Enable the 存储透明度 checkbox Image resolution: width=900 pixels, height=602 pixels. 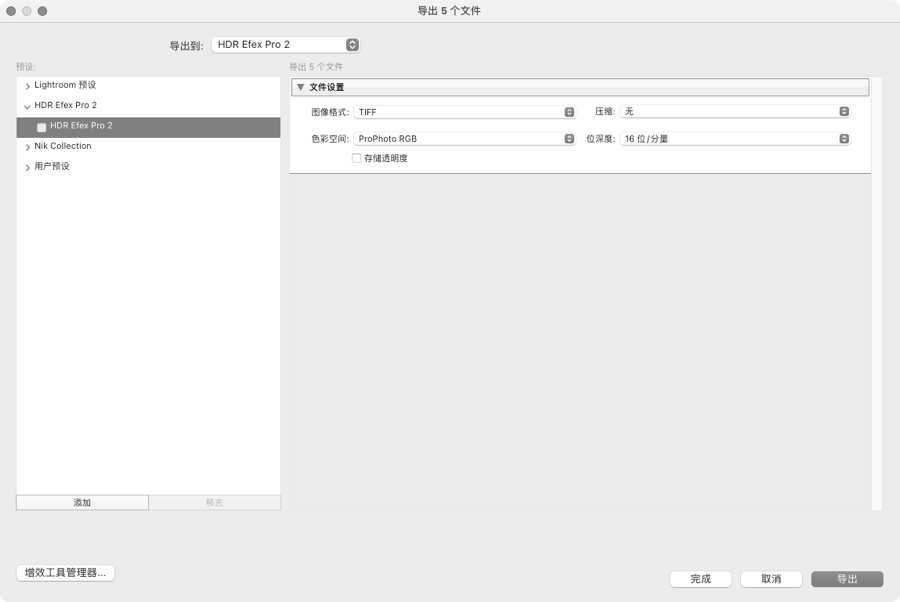356,158
